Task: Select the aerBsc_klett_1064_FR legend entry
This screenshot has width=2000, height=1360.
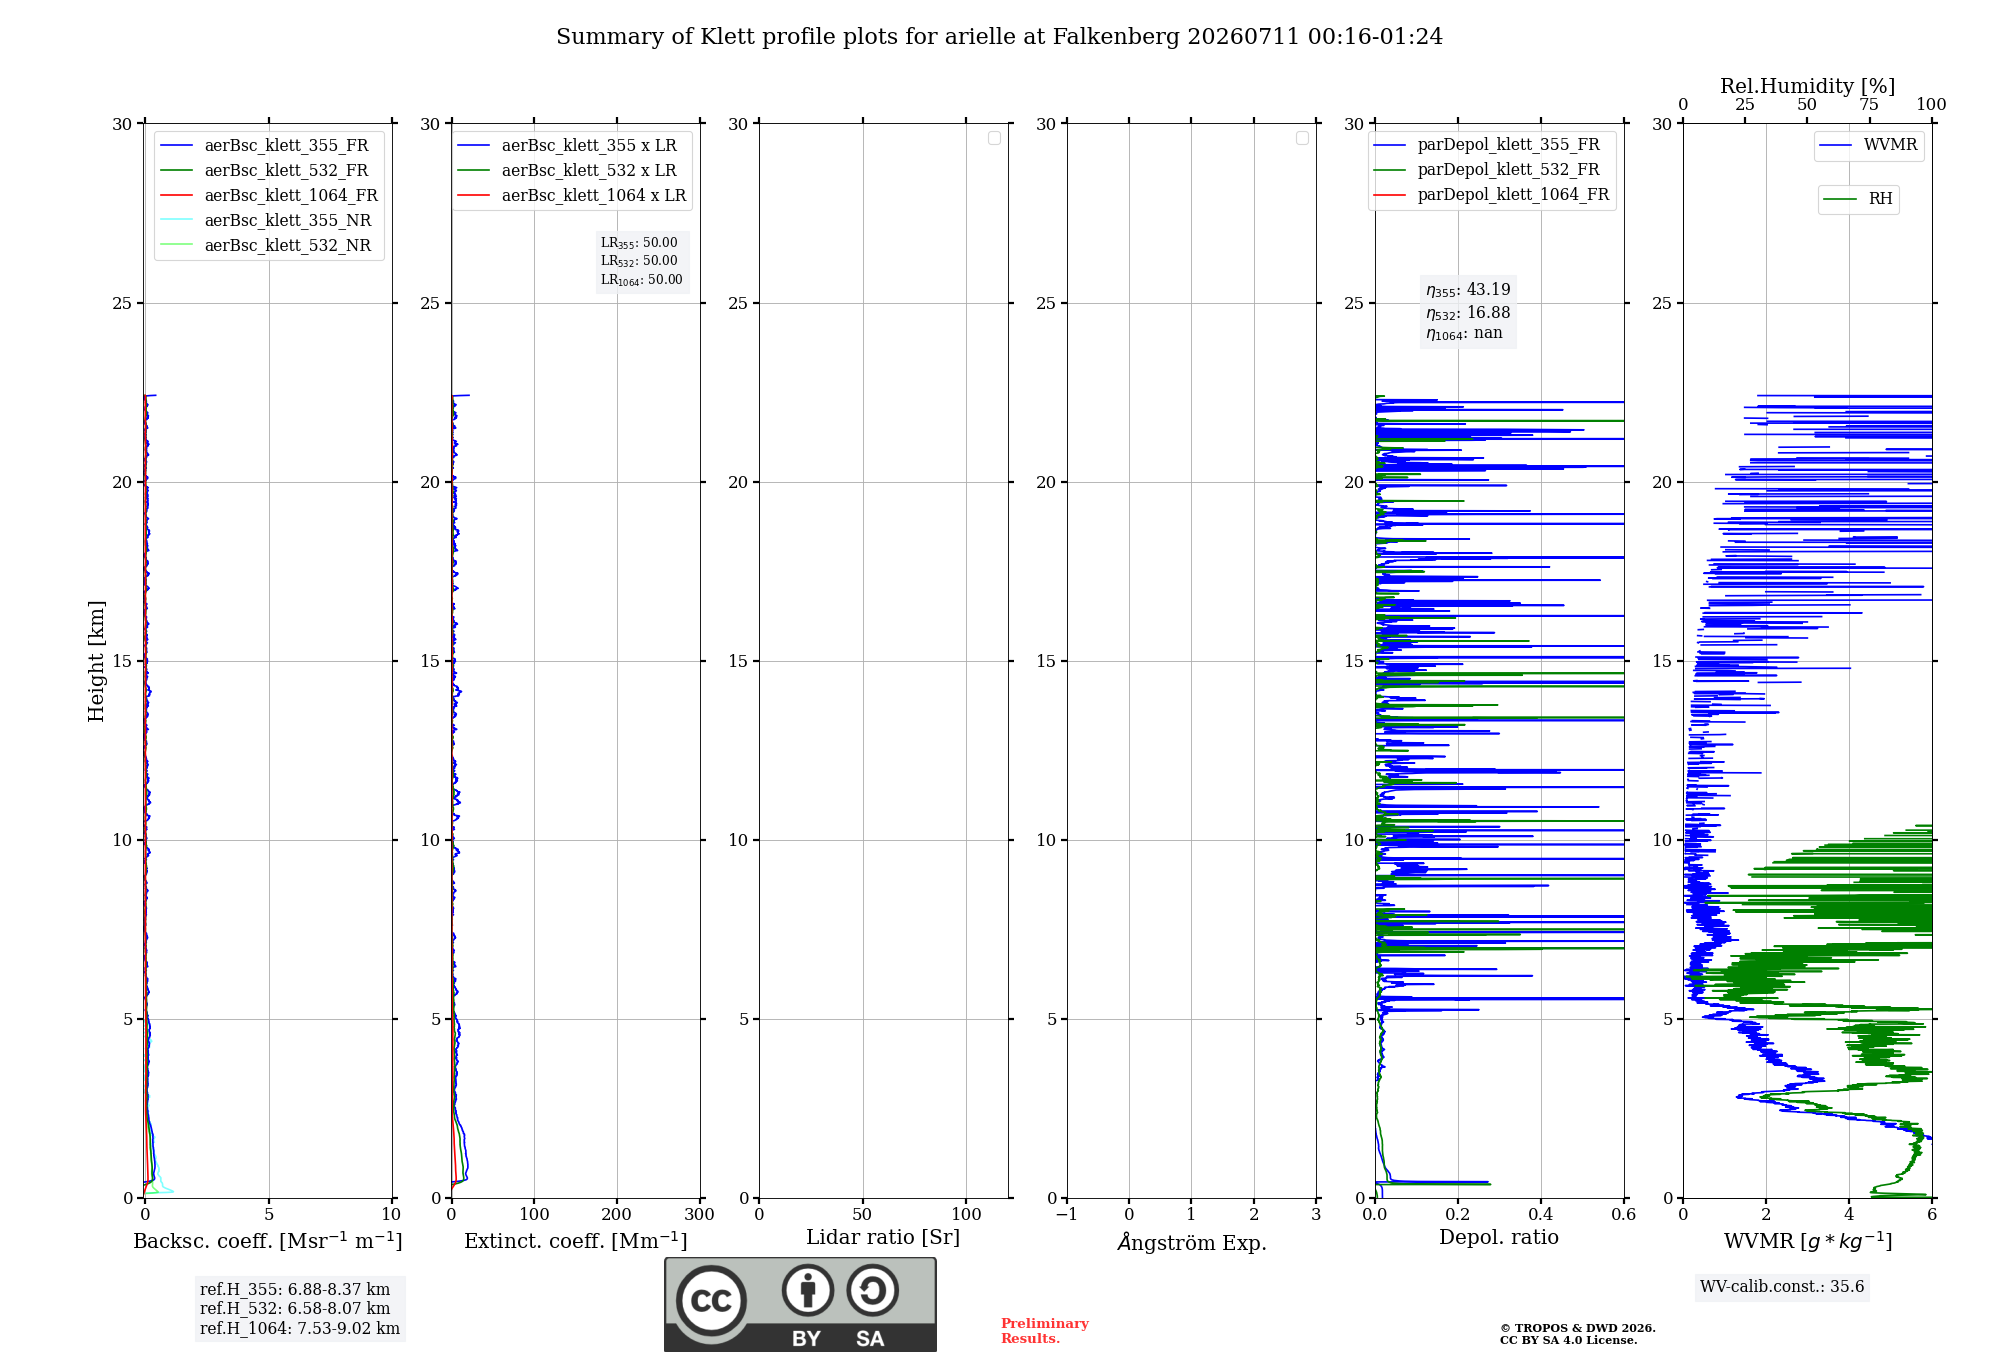Action: tap(269, 195)
